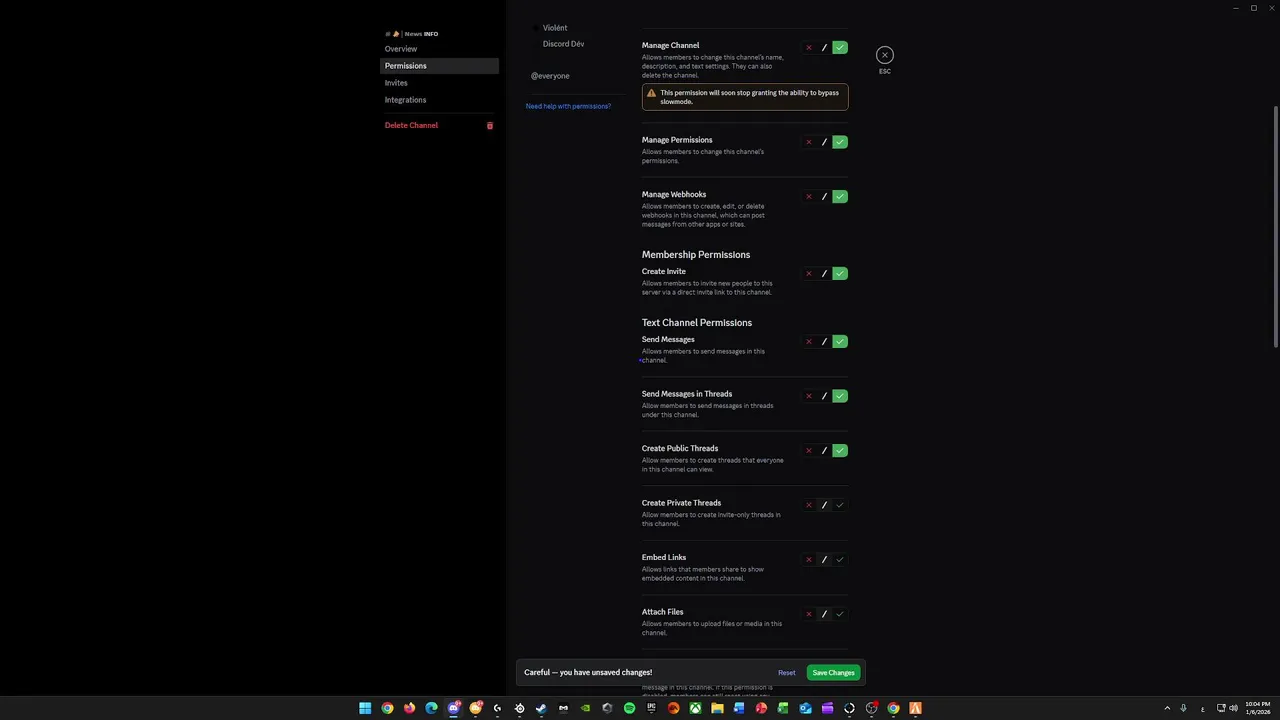1280x720 pixels.
Task: Set Create Public Threads to neutral
Action: coord(824,451)
